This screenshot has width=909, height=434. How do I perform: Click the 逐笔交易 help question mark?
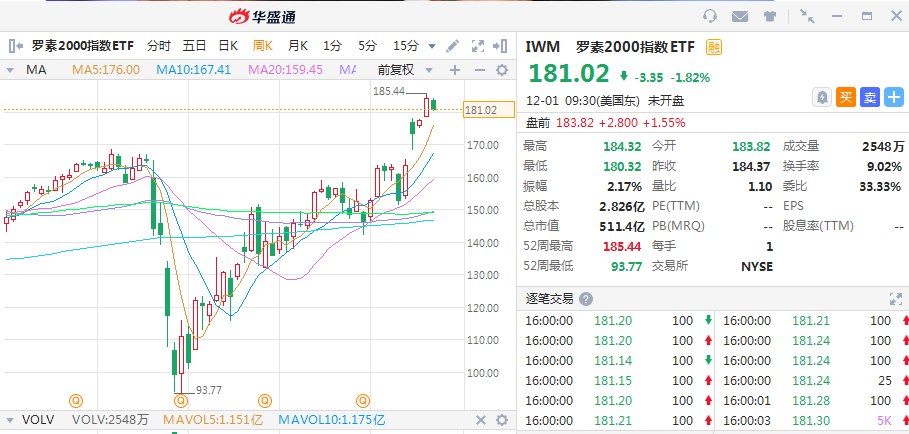pyautogui.click(x=586, y=299)
